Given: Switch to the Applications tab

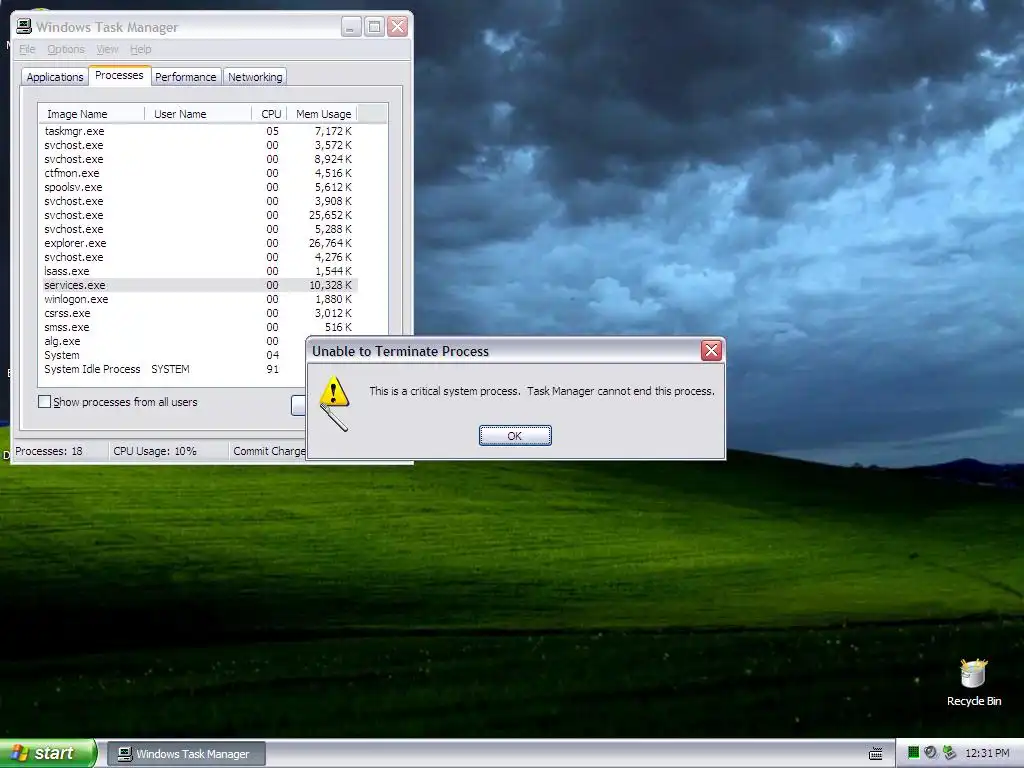Looking at the screenshot, I should click(x=55, y=77).
